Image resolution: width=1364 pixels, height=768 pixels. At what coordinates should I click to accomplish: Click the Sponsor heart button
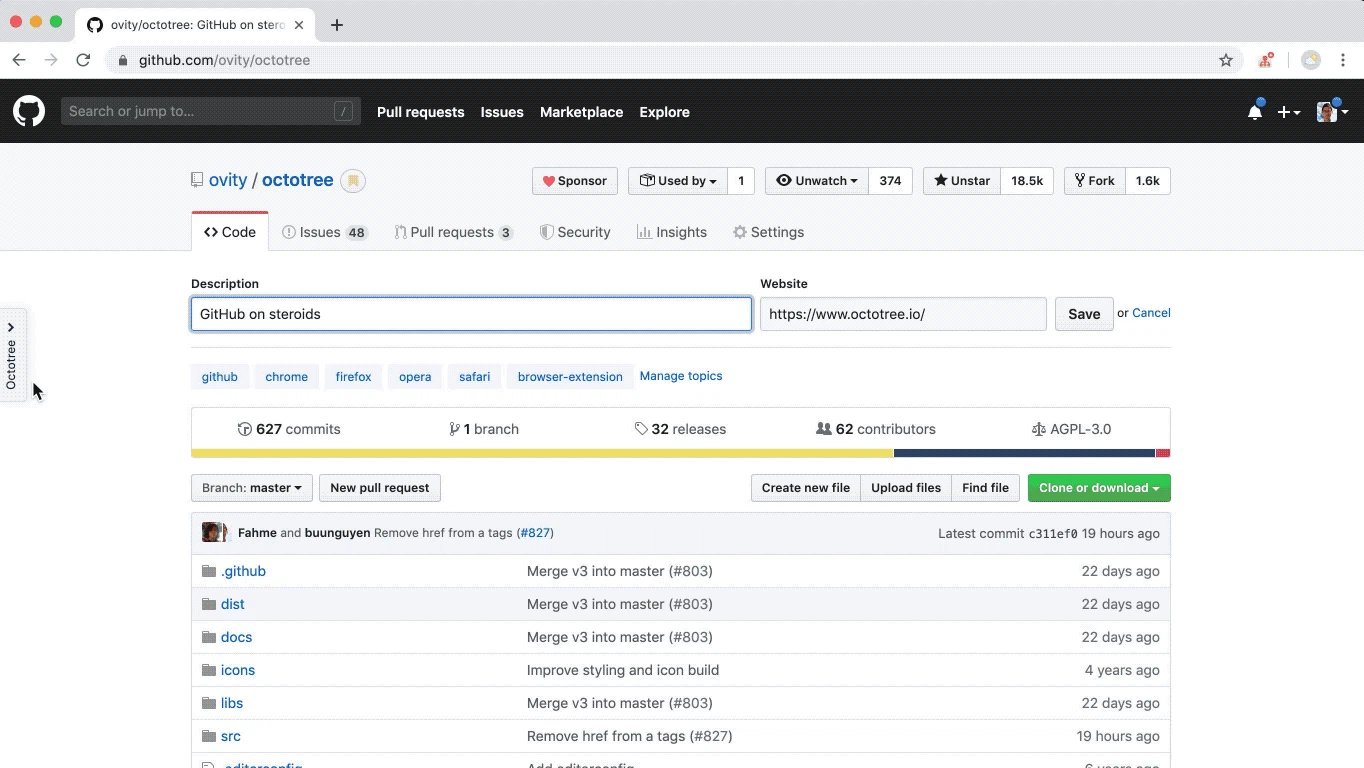575,181
